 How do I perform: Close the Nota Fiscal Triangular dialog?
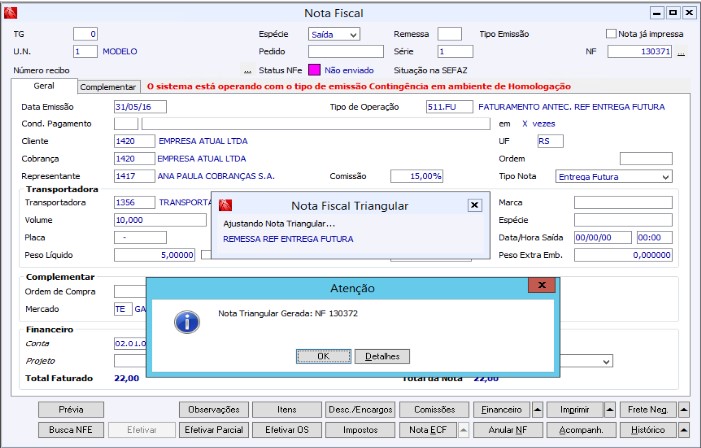coord(474,205)
